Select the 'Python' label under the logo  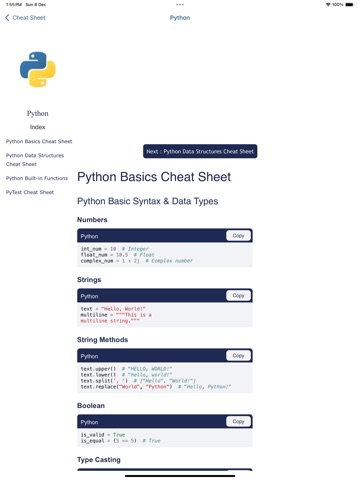click(38, 114)
